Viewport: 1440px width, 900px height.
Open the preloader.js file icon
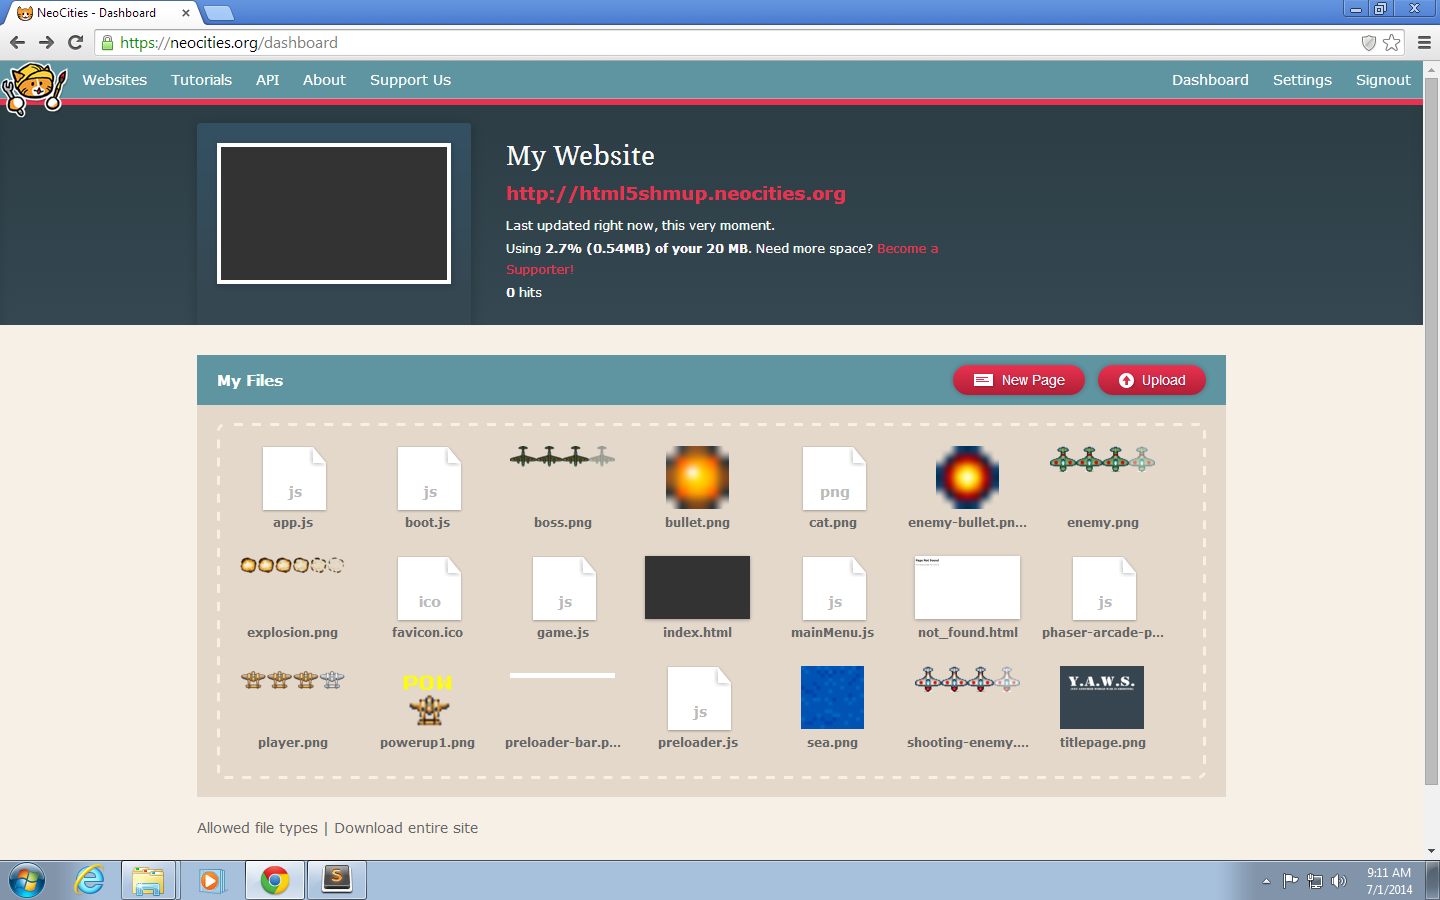click(x=698, y=699)
